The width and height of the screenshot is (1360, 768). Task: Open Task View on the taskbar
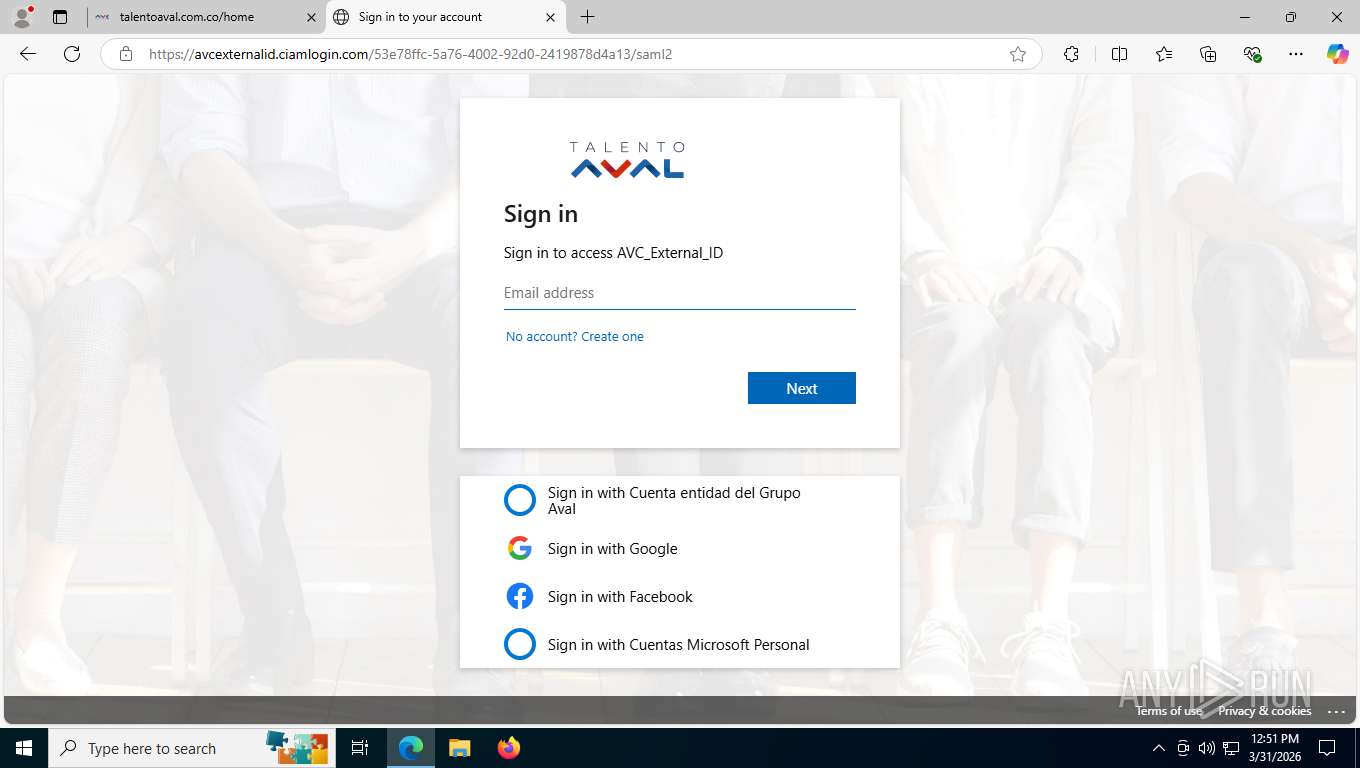(360, 748)
